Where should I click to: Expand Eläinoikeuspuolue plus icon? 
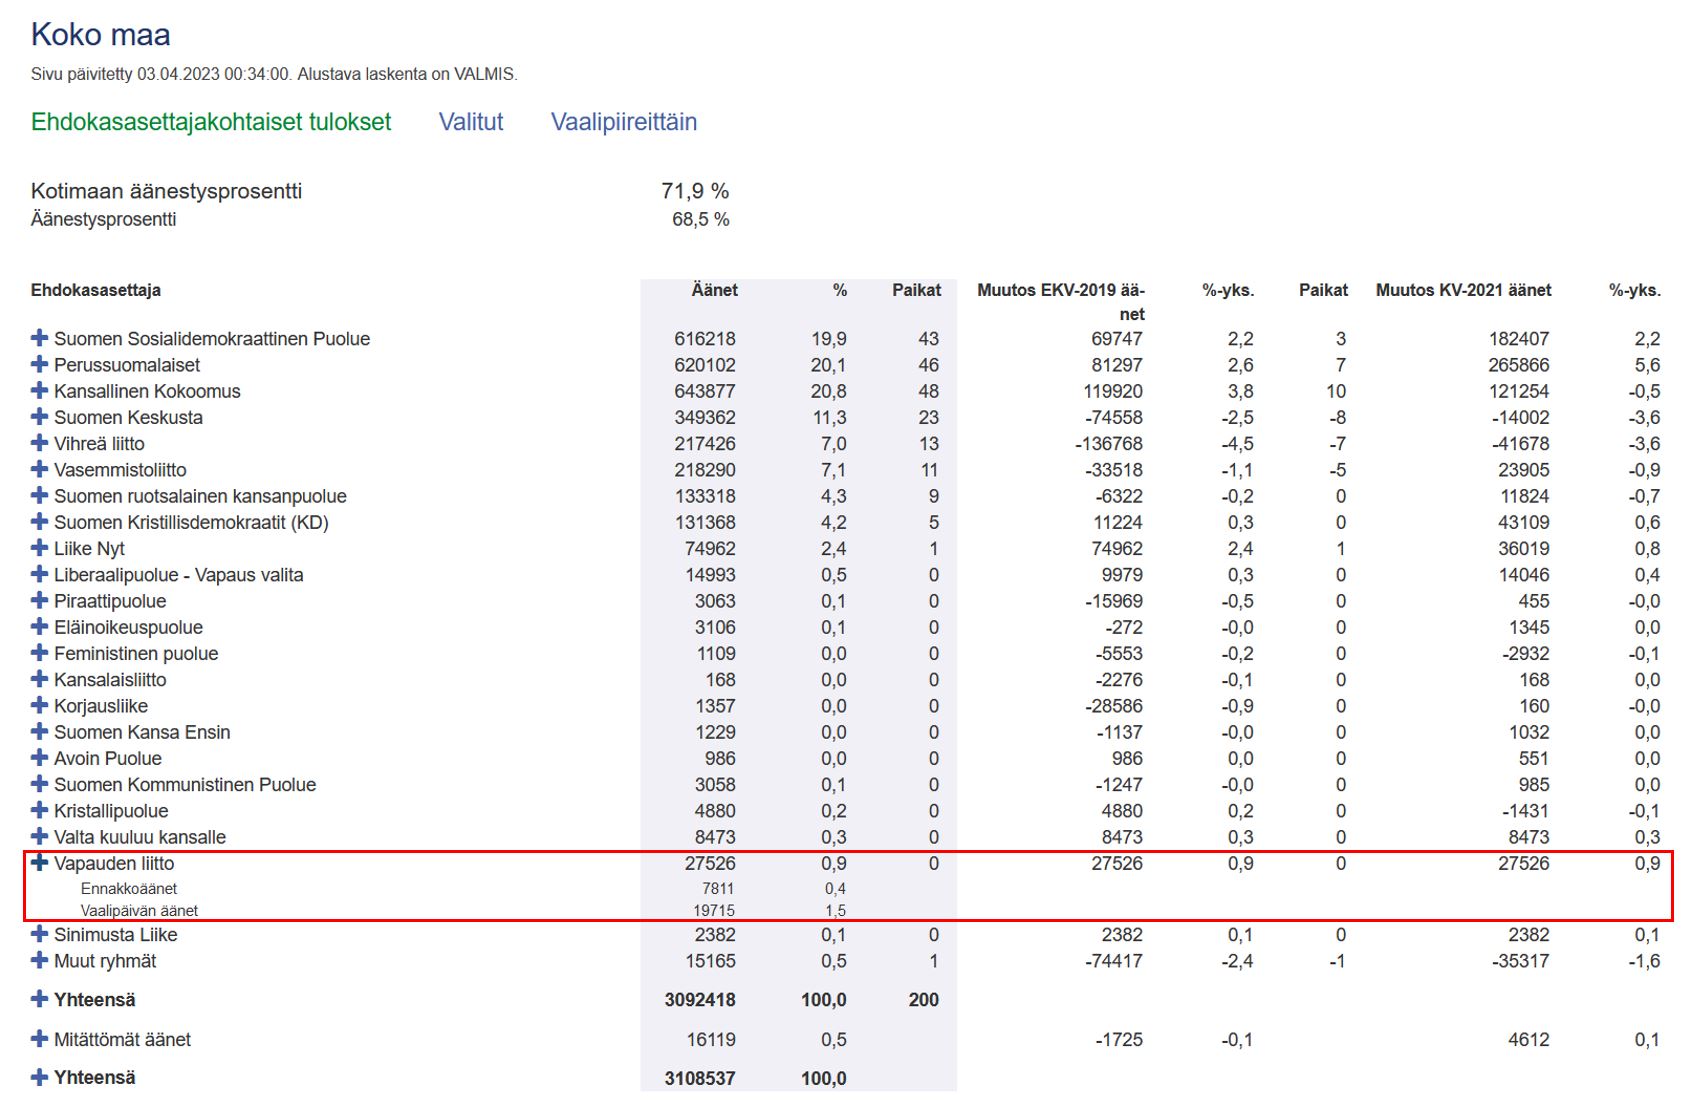[x=39, y=626]
